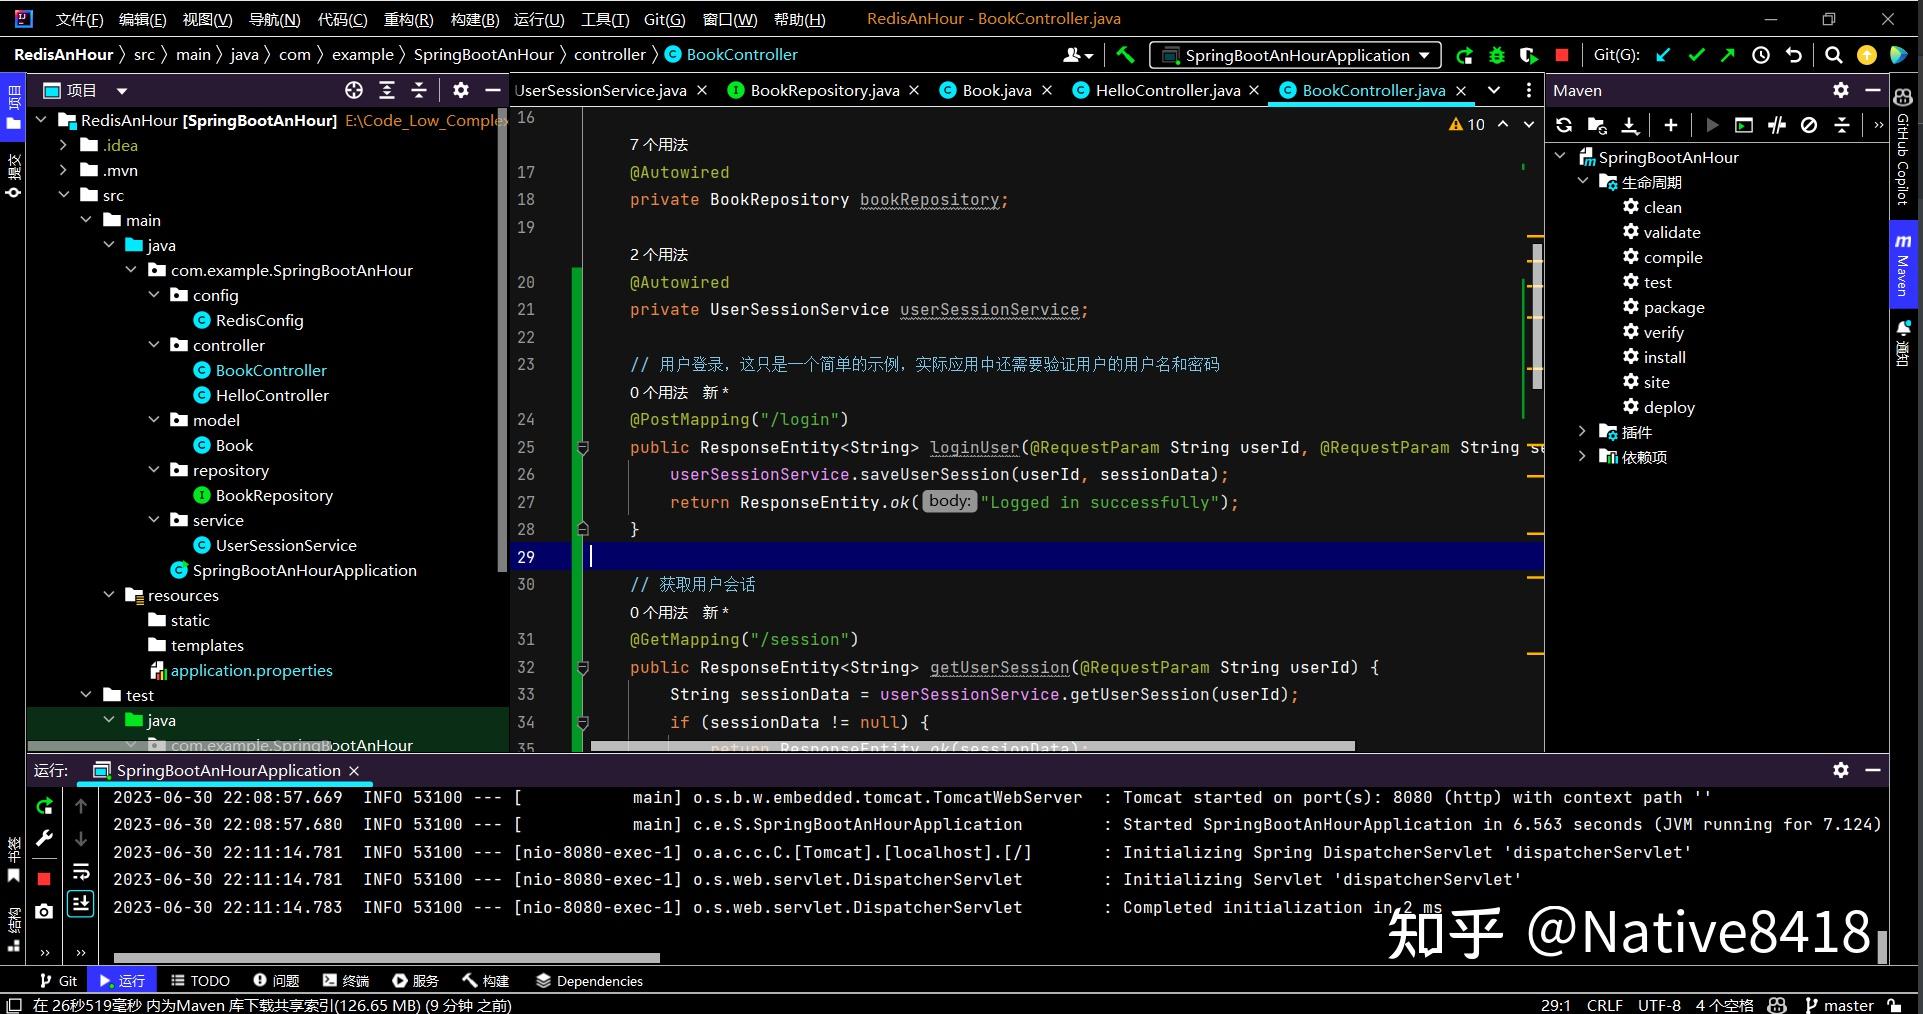This screenshot has height=1014, width=1923.
Task: Stop the running application with red square icon
Action: 44,879
